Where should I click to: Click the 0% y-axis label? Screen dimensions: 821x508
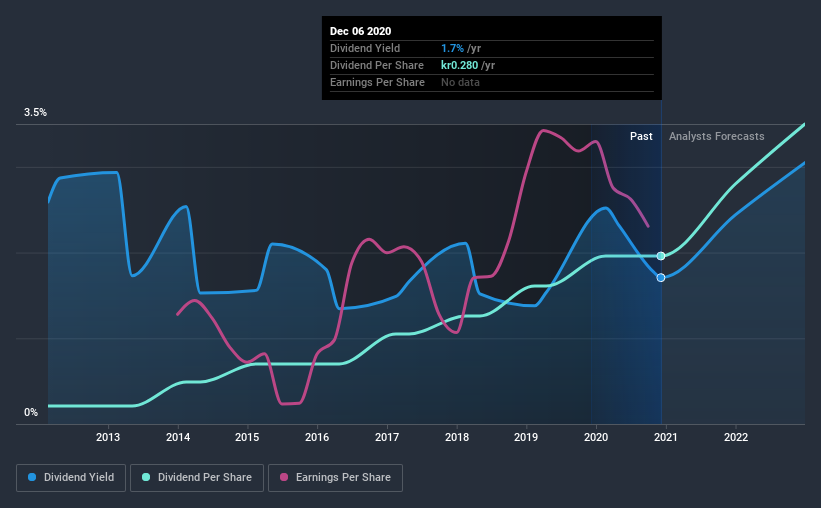point(31,413)
